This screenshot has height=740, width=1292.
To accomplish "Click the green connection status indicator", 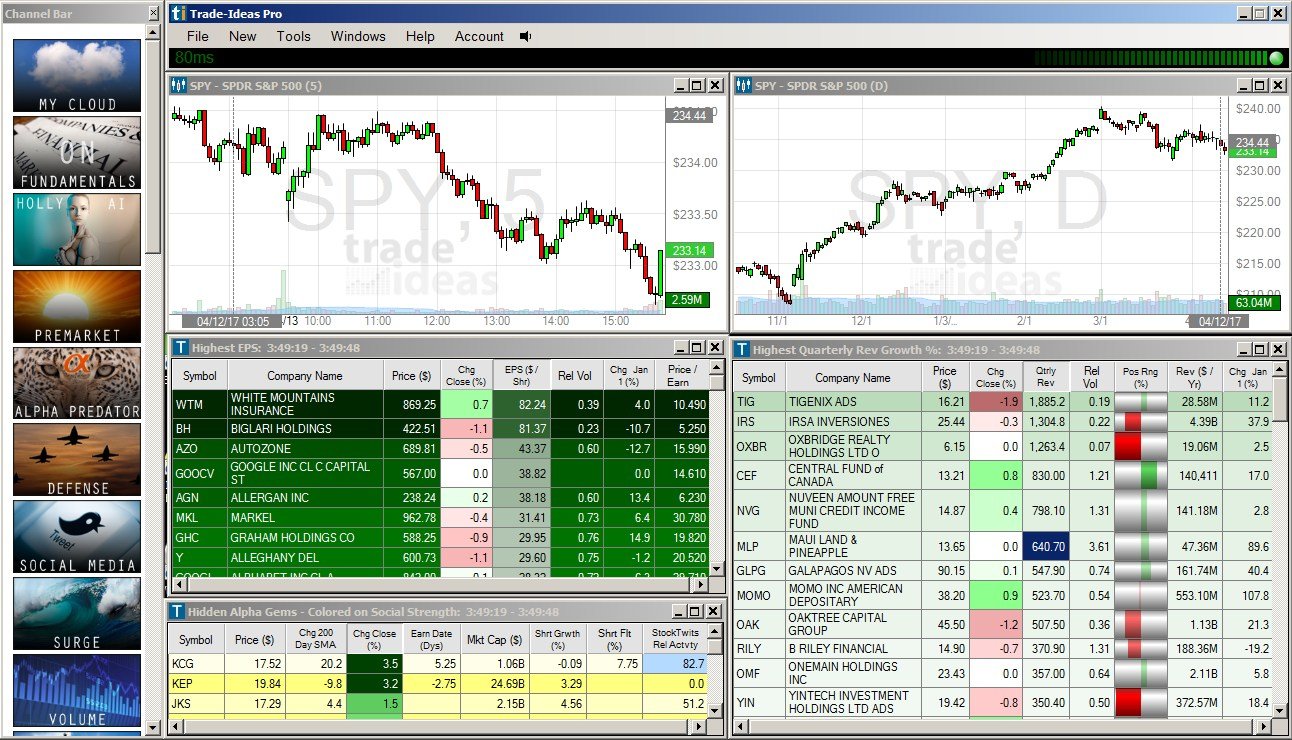I will (x=1276, y=58).
